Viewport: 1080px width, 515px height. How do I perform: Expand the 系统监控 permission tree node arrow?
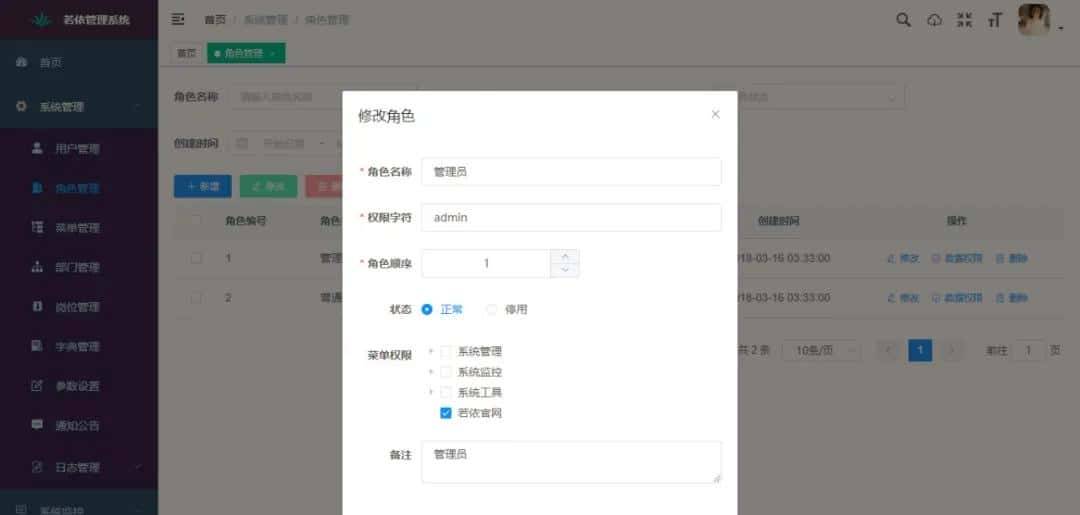[x=430, y=372]
